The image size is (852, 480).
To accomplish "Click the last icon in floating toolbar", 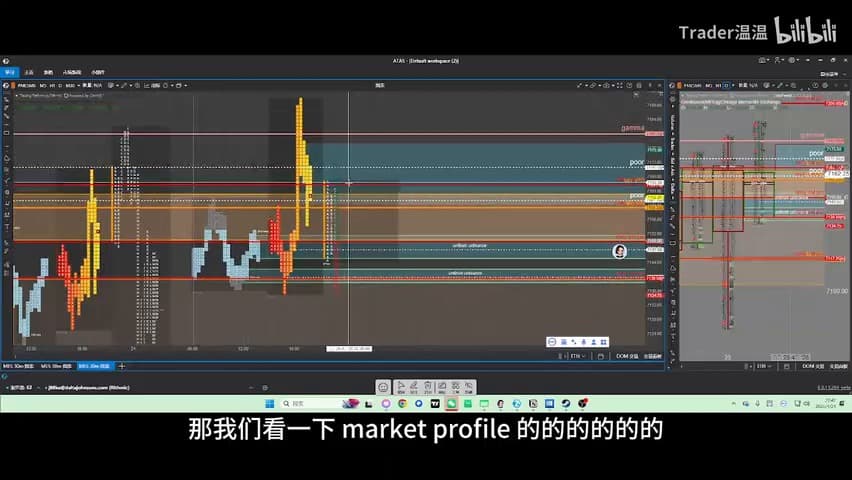I will pos(604,342).
